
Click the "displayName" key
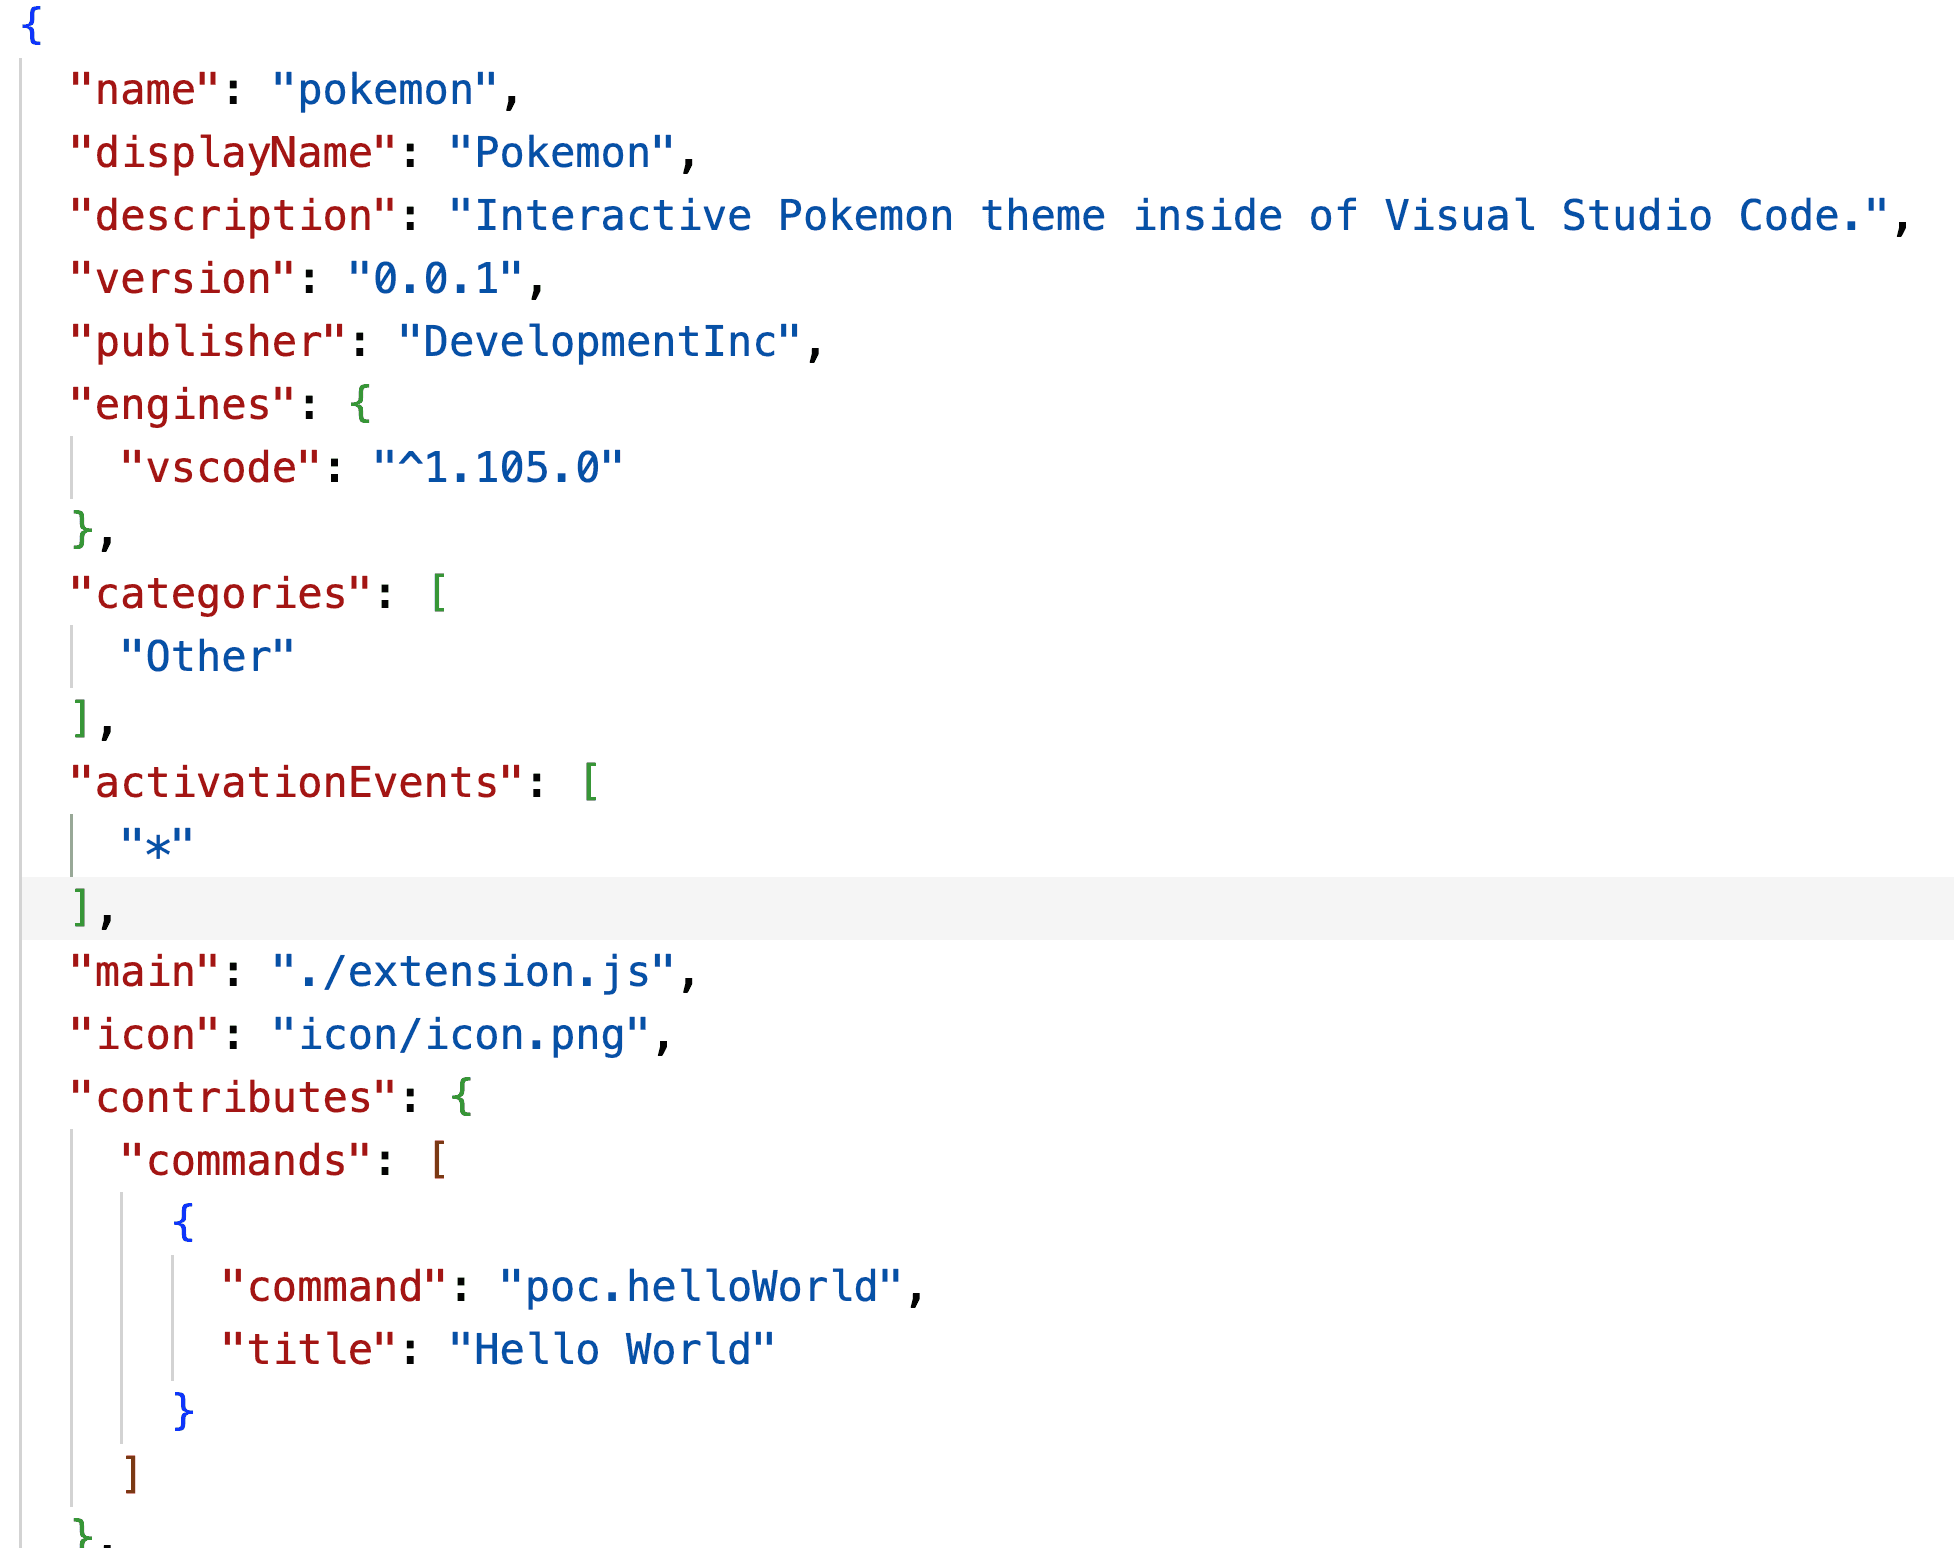[233, 154]
